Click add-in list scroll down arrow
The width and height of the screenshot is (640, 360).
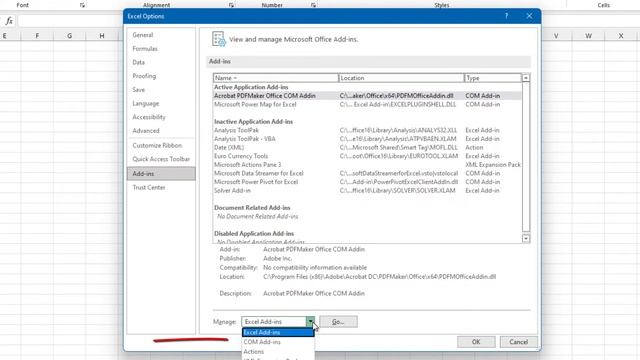point(526,239)
